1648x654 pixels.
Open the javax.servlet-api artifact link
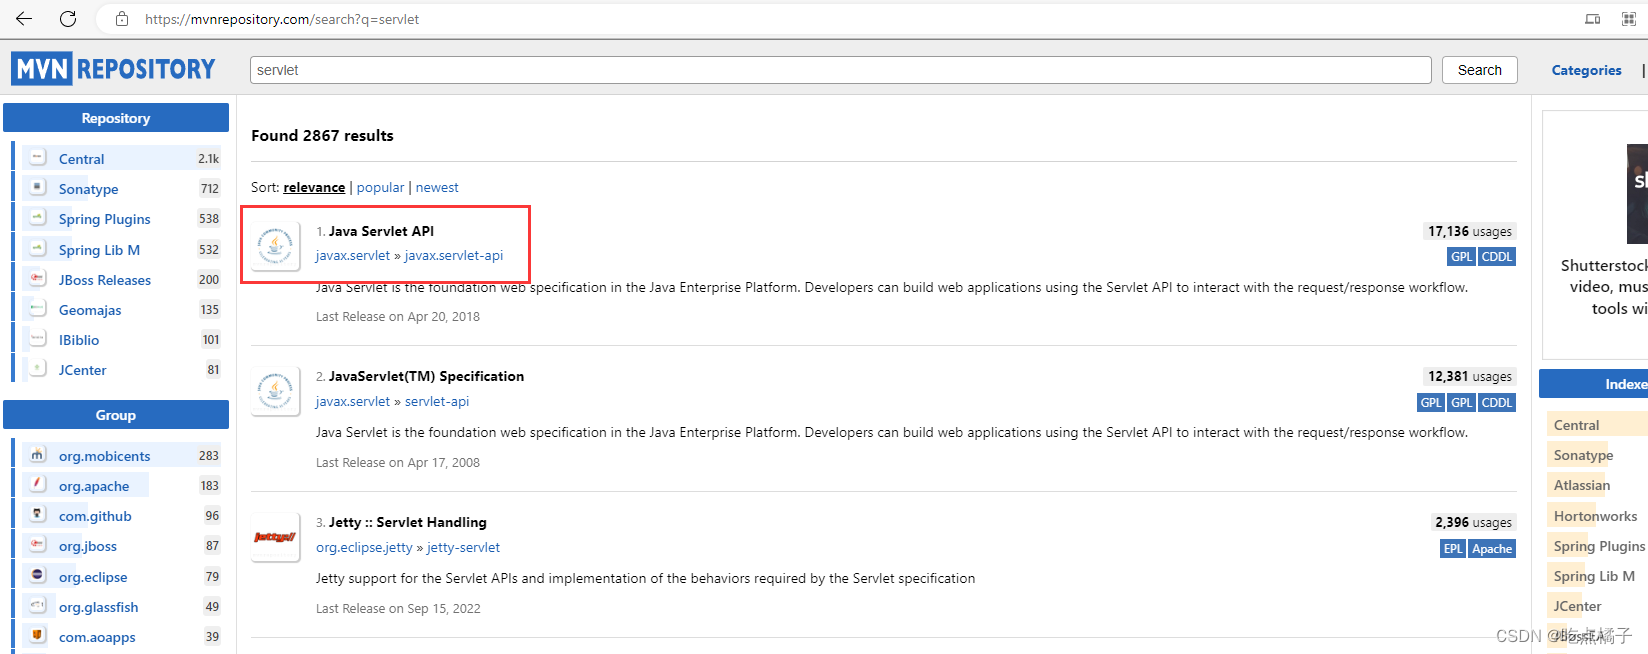[x=454, y=255]
